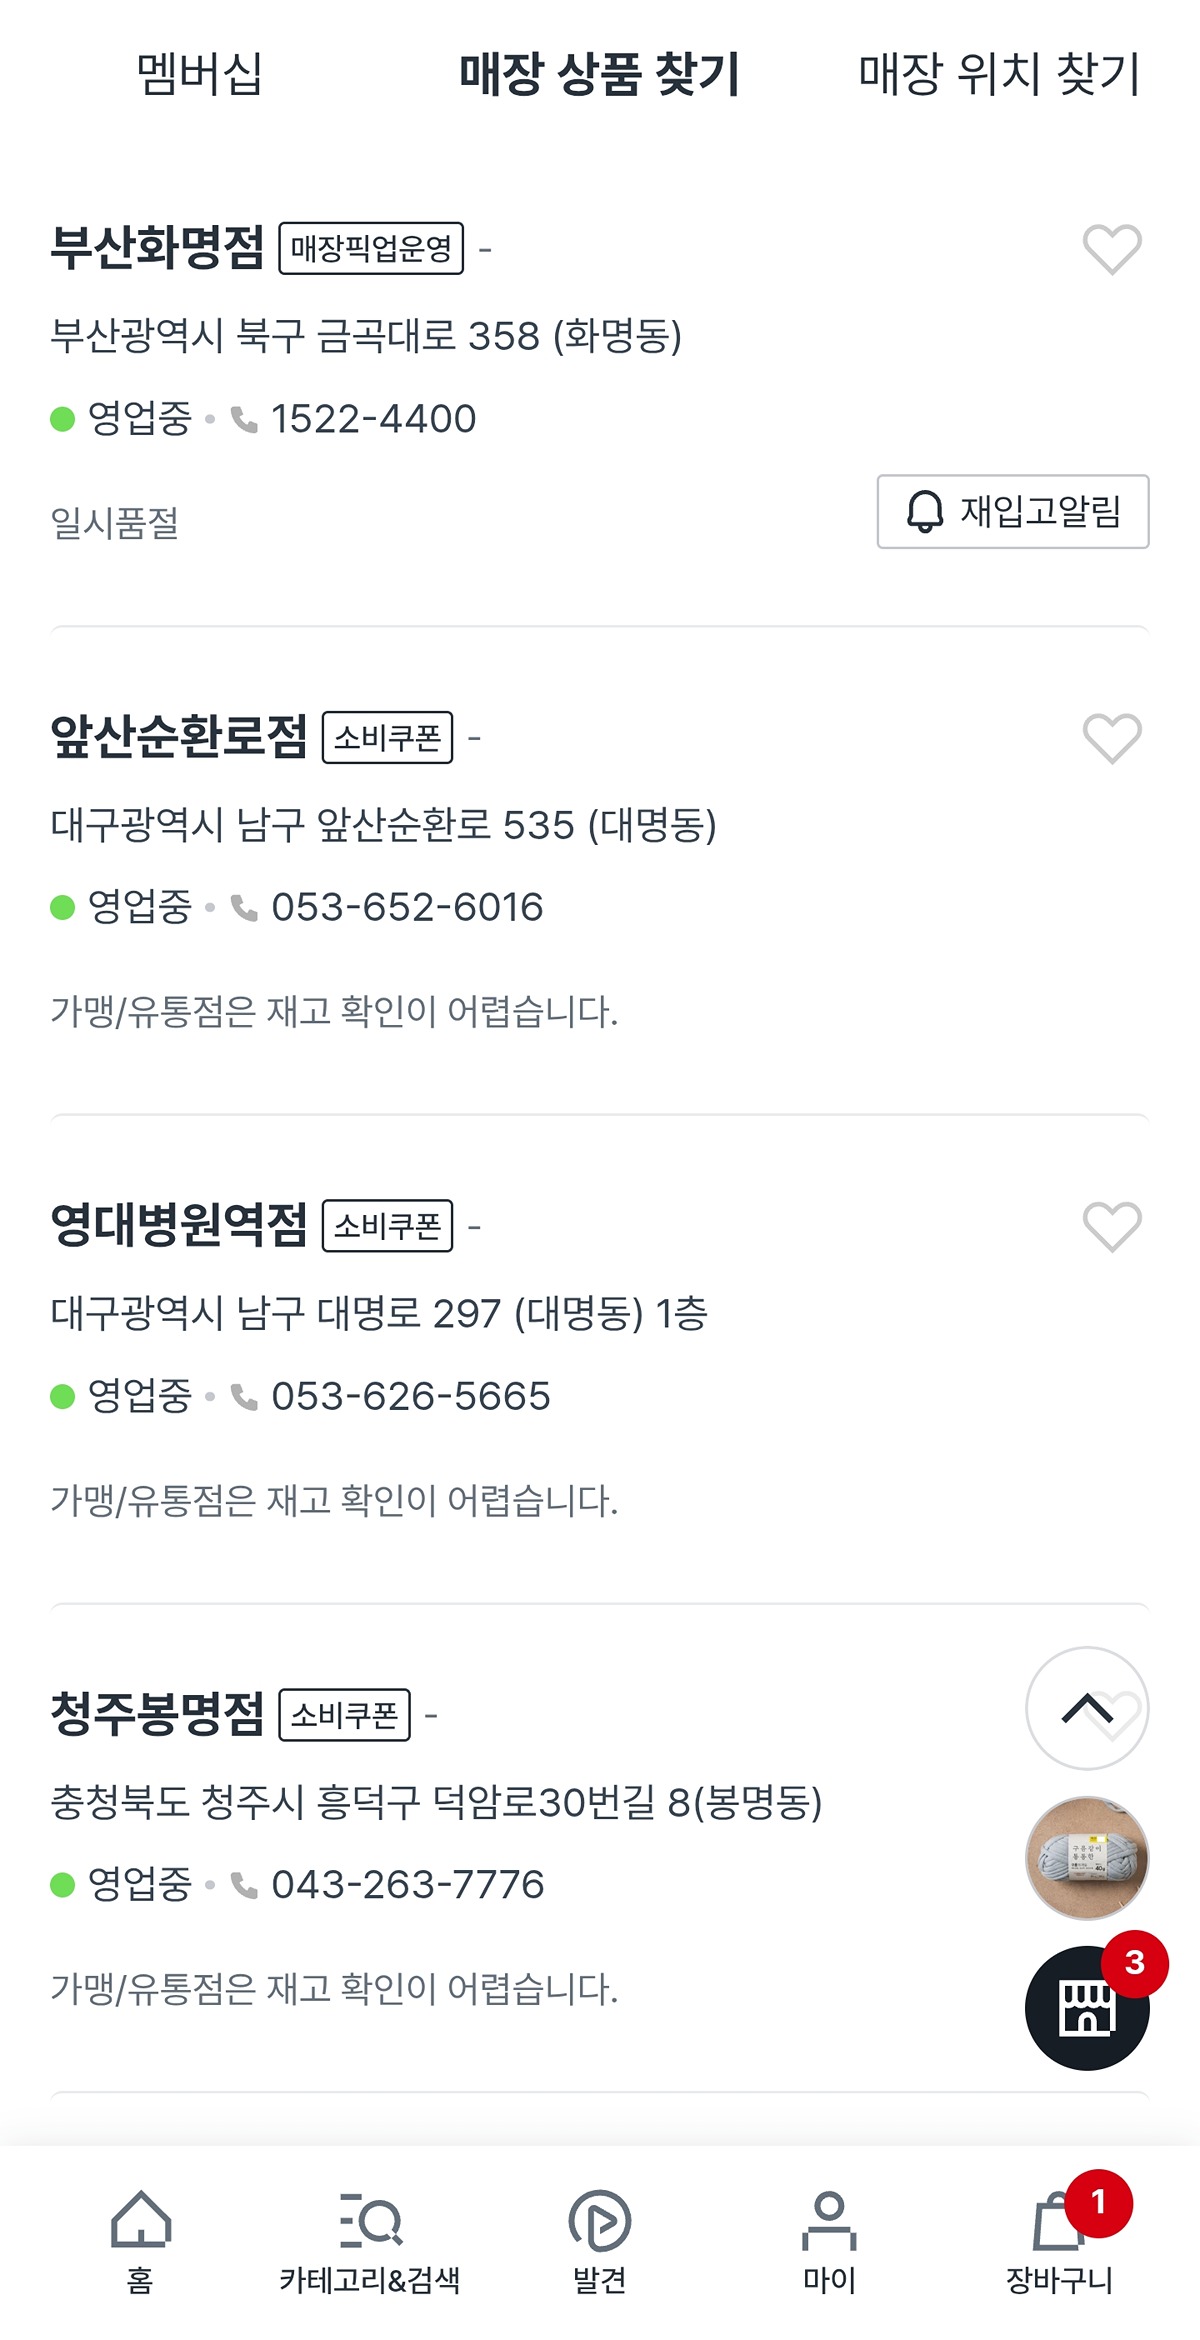Tap the dark store floating button
Screen dimensions: 1200x2340
click(1087, 2007)
